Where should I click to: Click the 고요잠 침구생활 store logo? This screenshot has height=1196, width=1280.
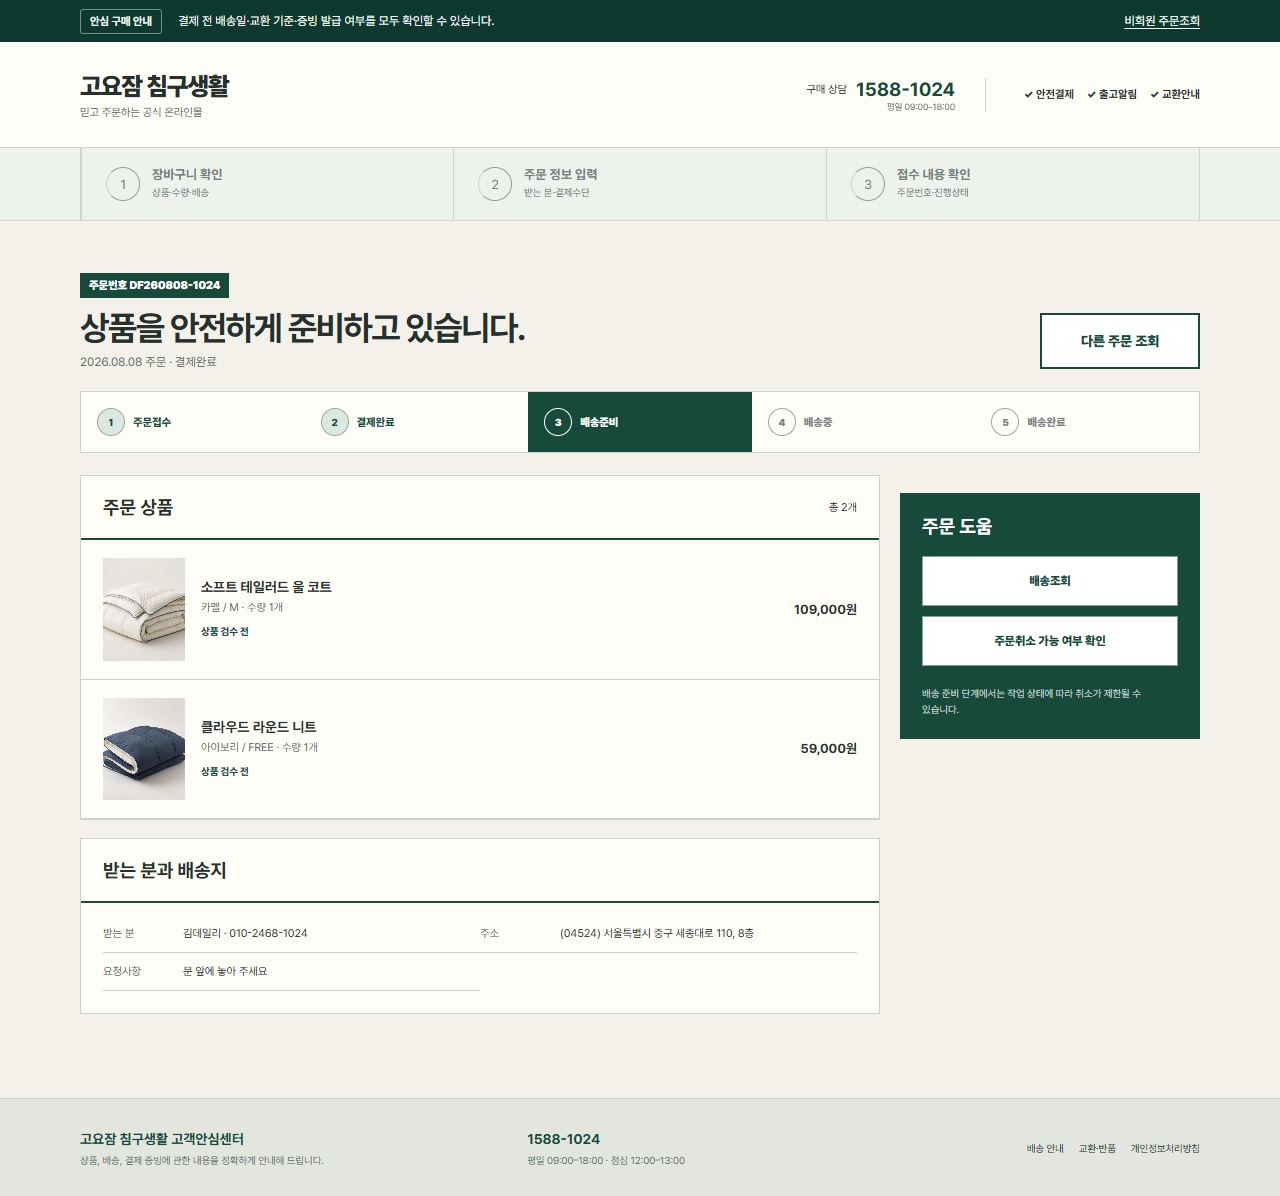(154, 86)
